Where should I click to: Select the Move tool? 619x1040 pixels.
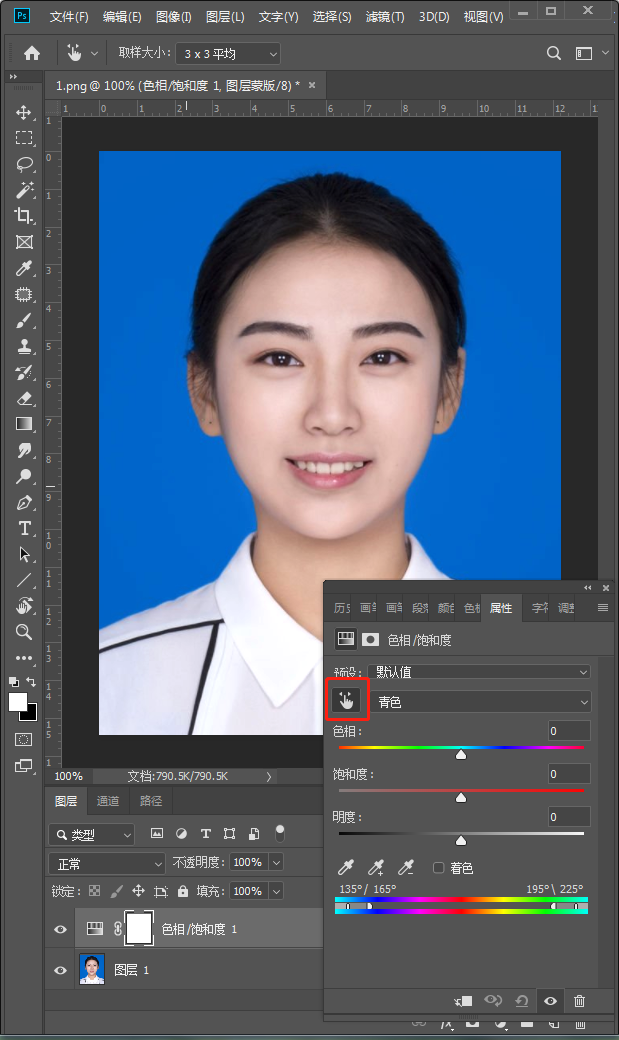(24, 112)
